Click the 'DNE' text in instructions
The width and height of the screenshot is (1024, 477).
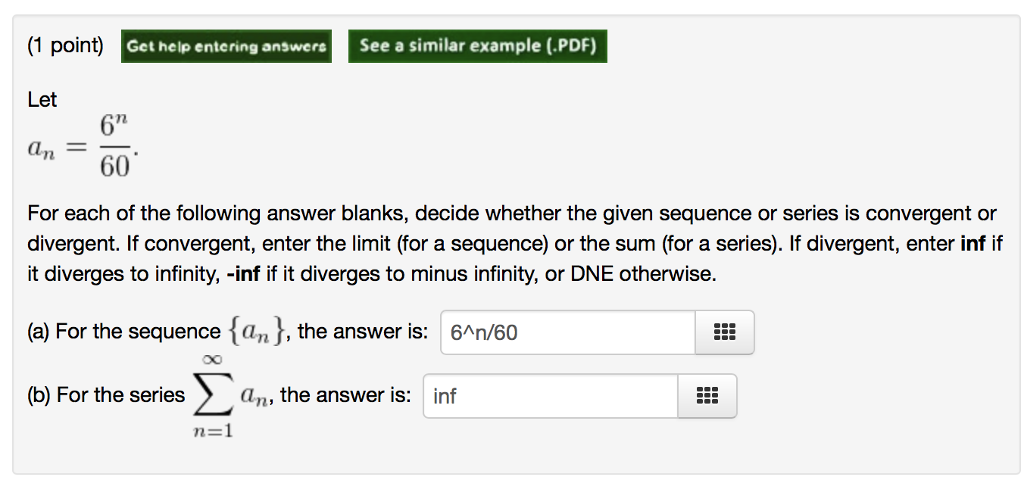tap(592, 274)
